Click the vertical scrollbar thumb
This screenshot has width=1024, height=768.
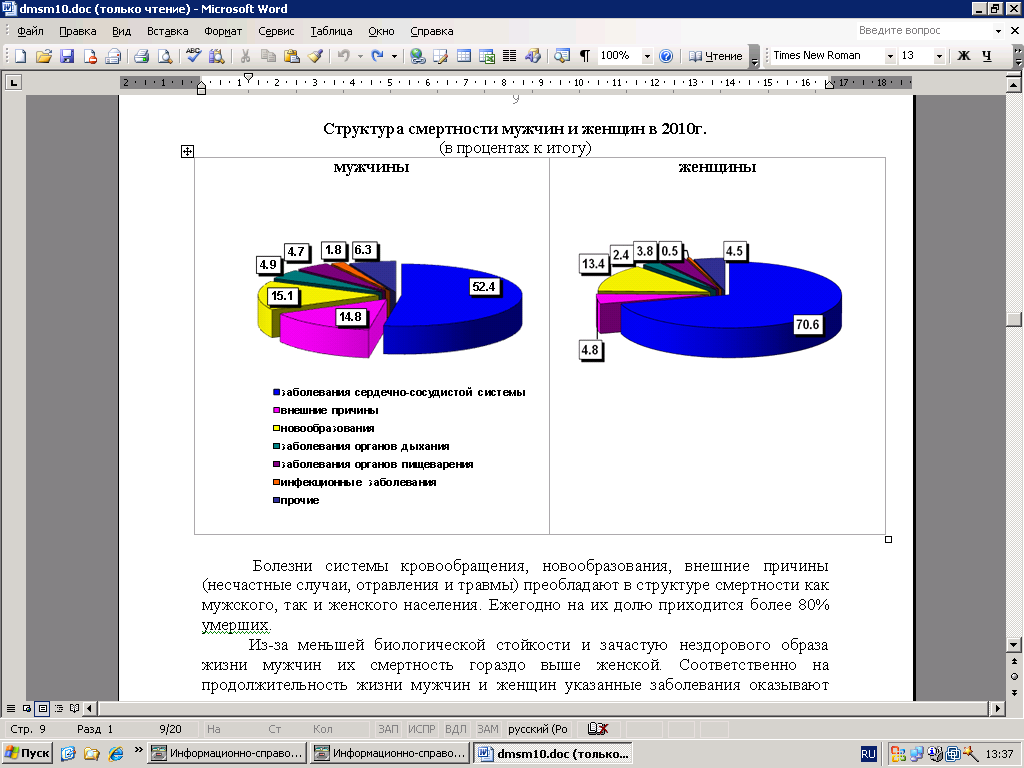tap(1014, 319)
